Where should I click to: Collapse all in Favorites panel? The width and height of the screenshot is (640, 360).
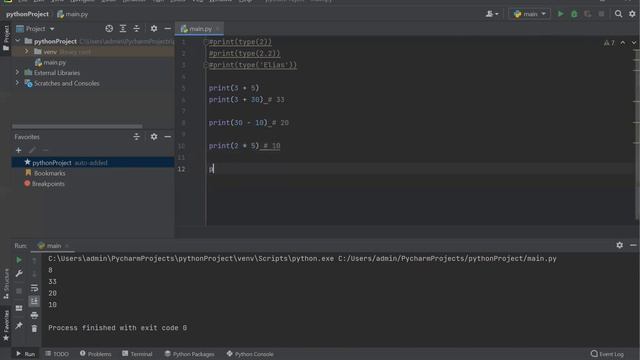136,137
